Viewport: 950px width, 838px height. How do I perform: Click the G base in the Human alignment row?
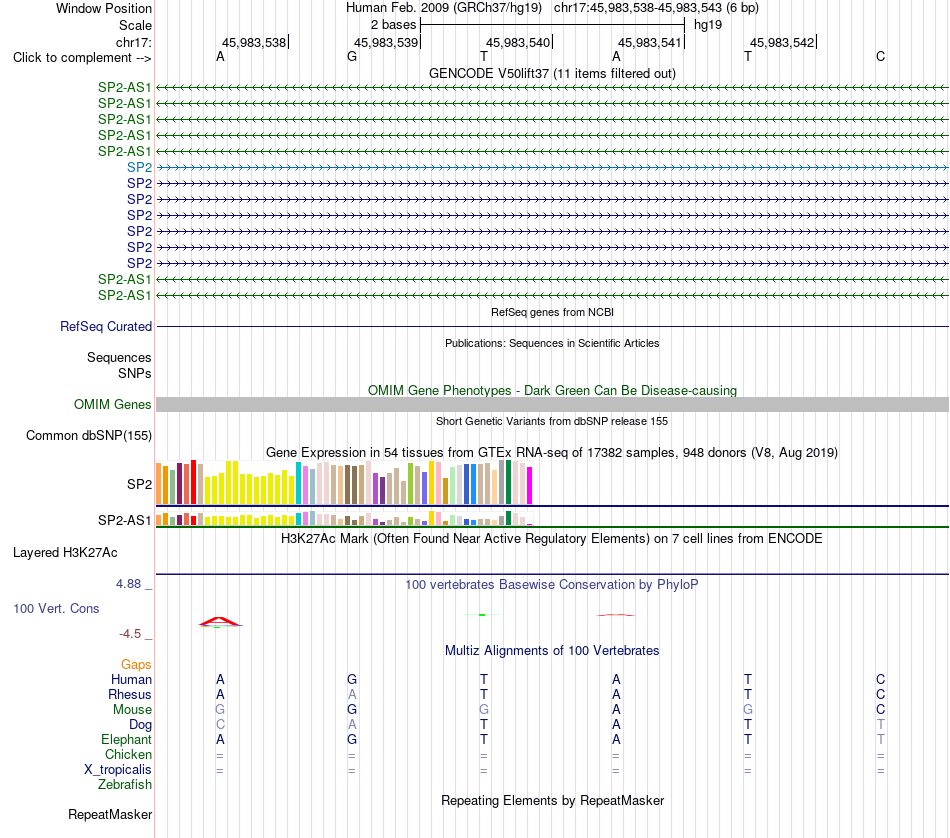coord(352,680)
